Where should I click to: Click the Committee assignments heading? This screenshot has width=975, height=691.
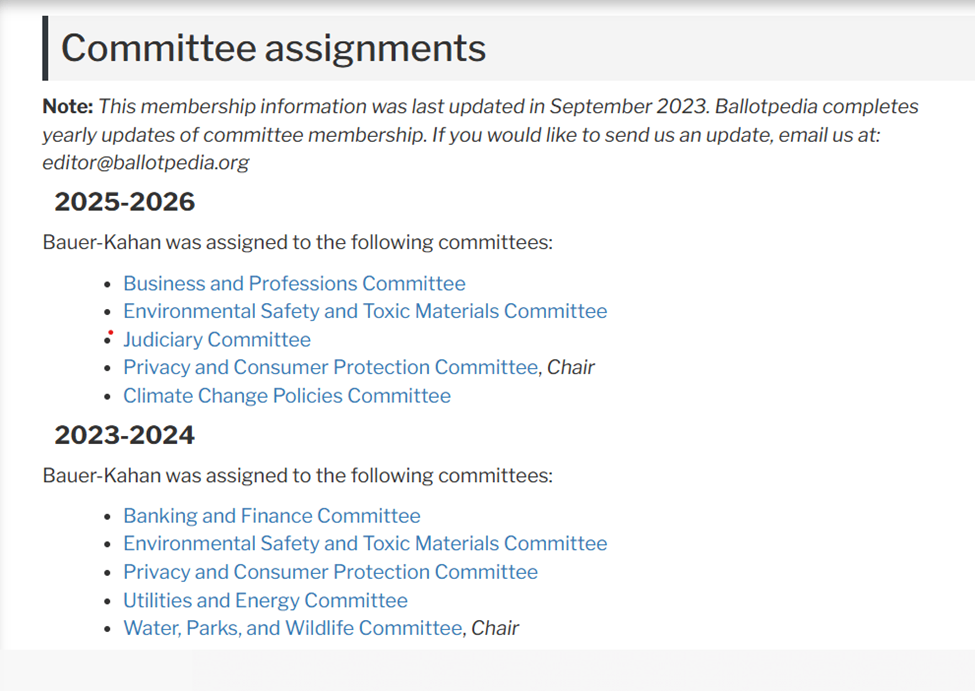point(273,48)
